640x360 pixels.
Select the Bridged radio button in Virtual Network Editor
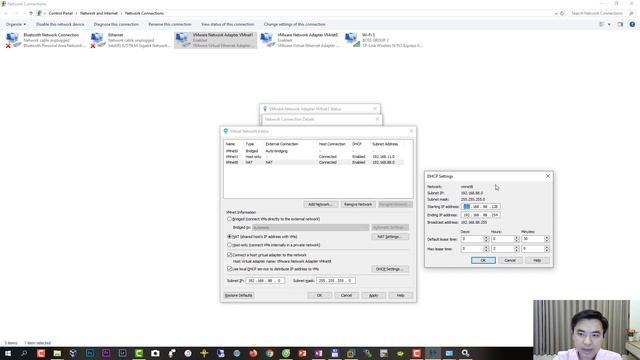pos(229,219)
